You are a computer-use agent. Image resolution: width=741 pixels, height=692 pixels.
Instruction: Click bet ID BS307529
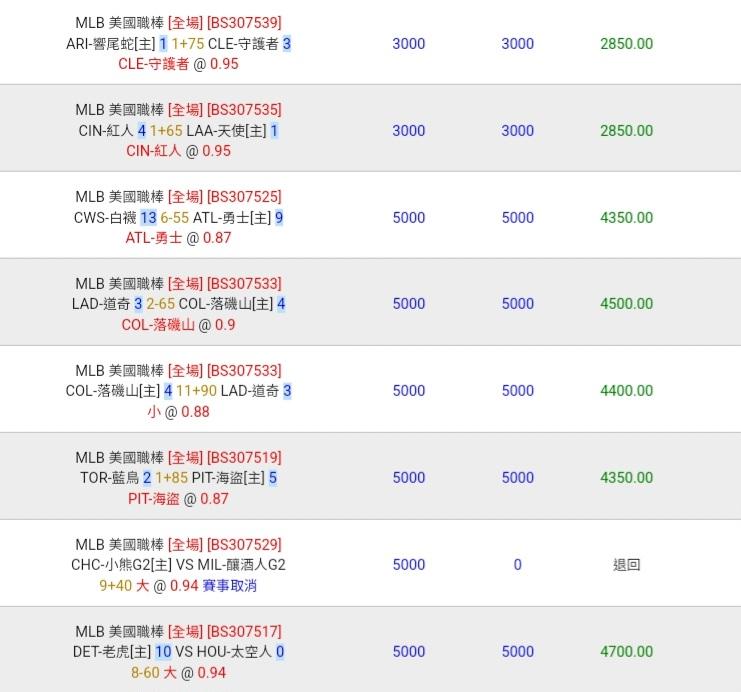244,545
